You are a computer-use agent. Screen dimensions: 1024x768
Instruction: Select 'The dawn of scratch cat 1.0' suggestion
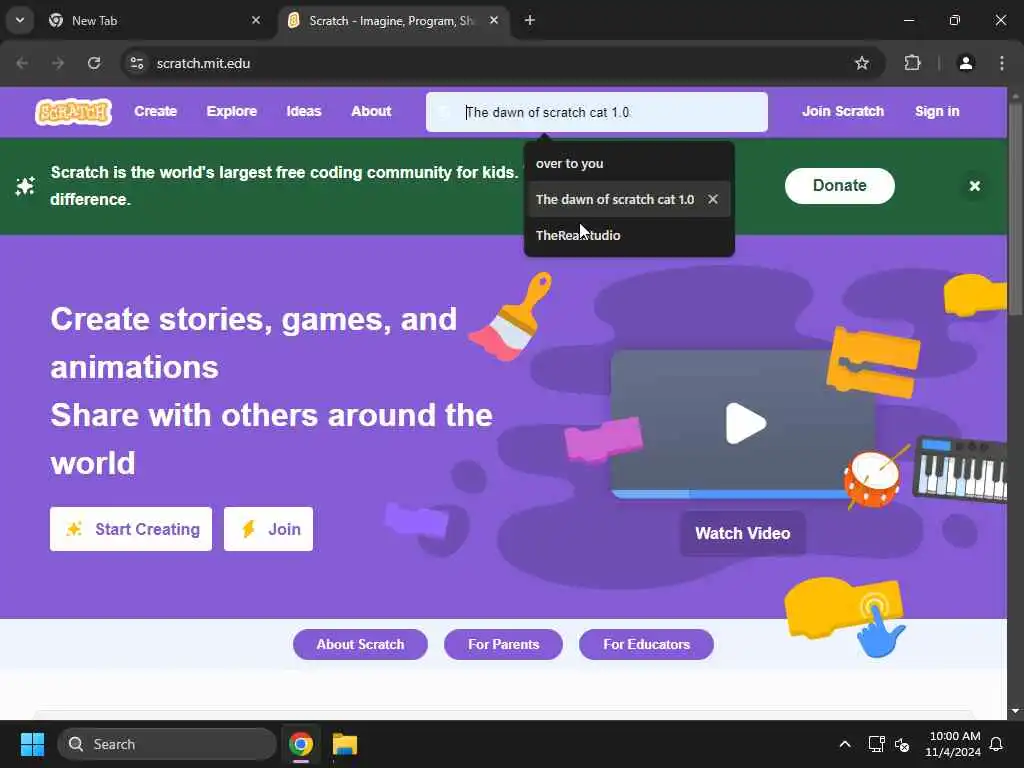point(615,199)
